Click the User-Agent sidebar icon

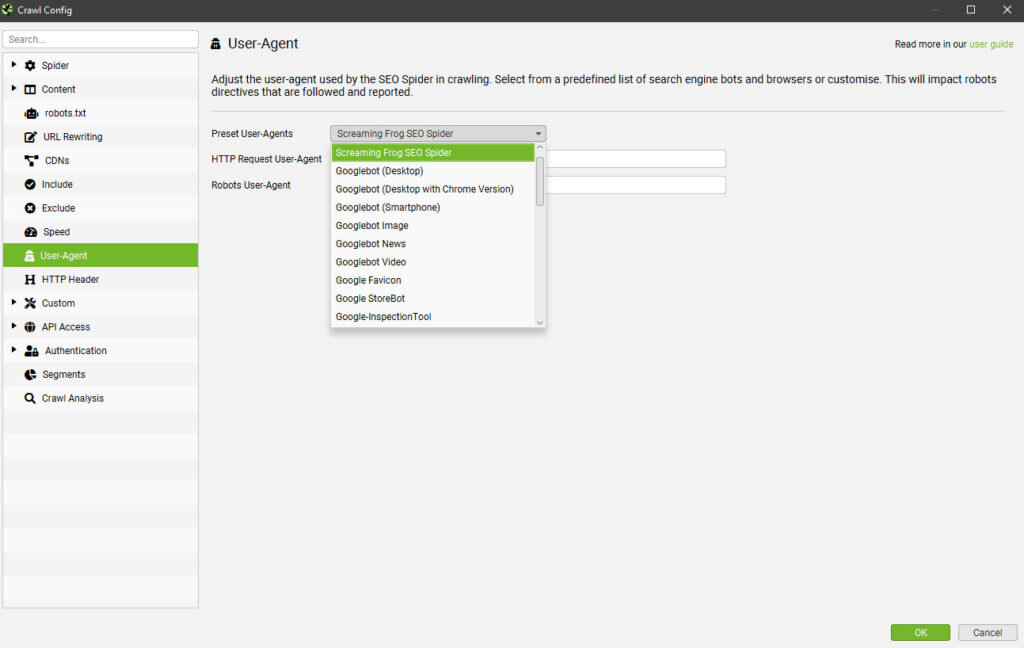click(x=29, y=255)
